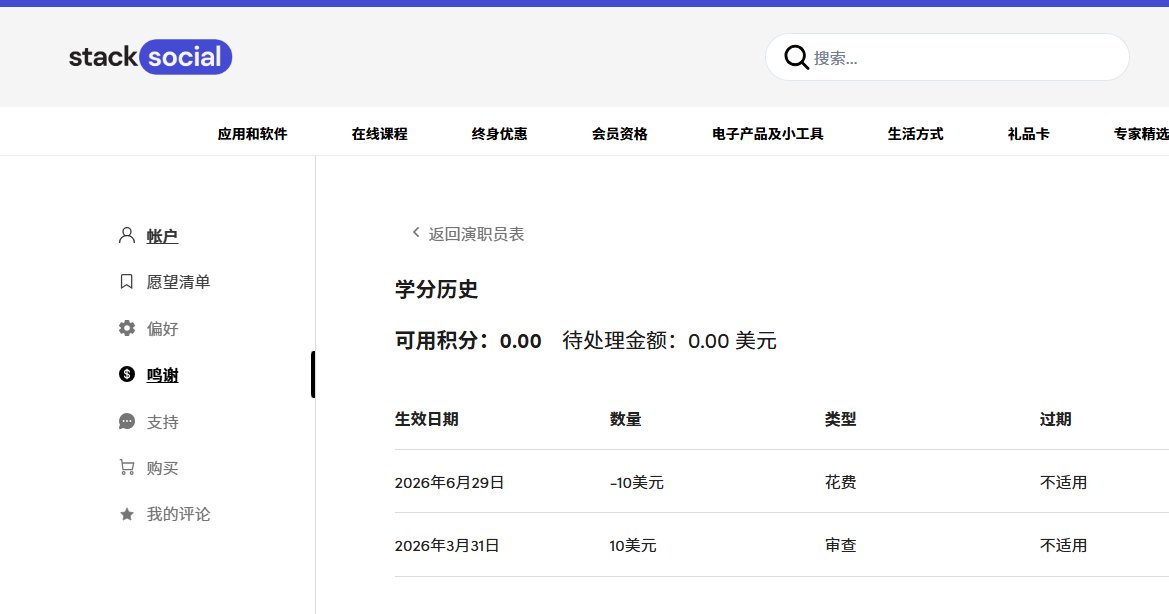The height and width of the screenshot is (614, 1169).
Task: Click the 待处理金额: 0.00 美元 text
Action: [x=669, y=341]
